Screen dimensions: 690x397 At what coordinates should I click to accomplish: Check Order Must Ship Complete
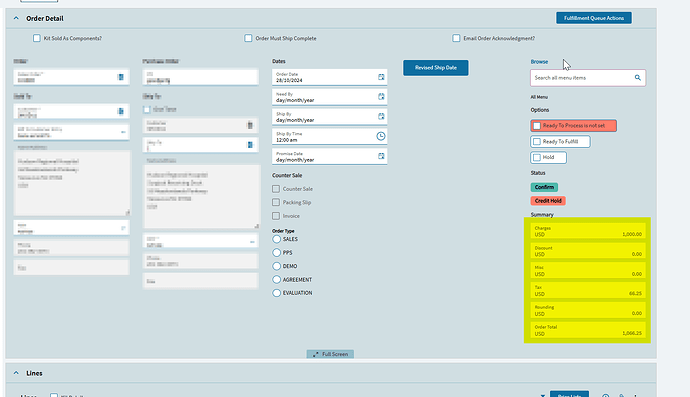tap(248, 38)
